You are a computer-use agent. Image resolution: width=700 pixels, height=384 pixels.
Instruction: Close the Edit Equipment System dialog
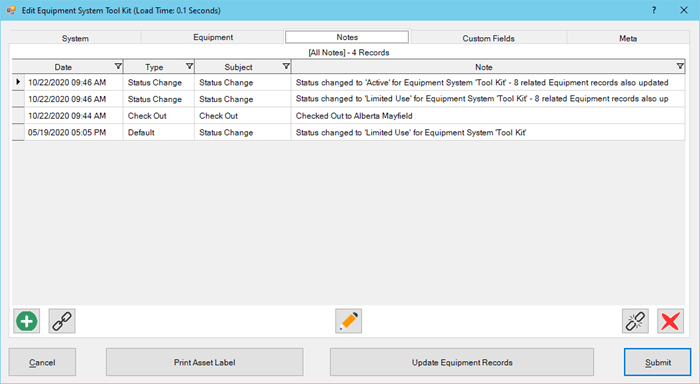click(x=683, y=10)
